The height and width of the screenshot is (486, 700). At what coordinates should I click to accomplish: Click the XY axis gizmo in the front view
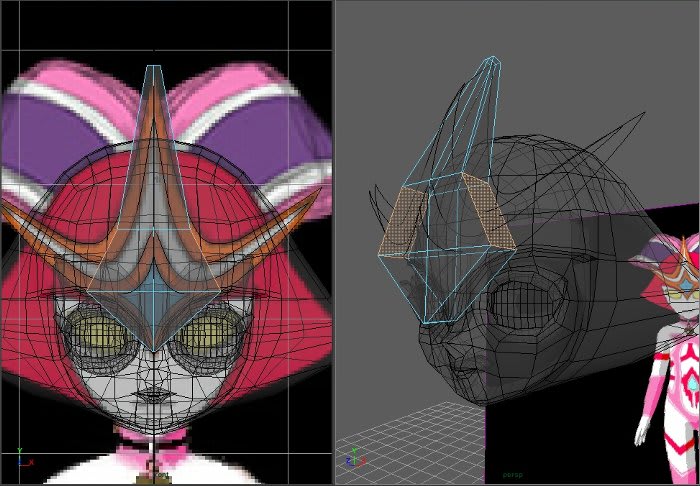[25, 458]
